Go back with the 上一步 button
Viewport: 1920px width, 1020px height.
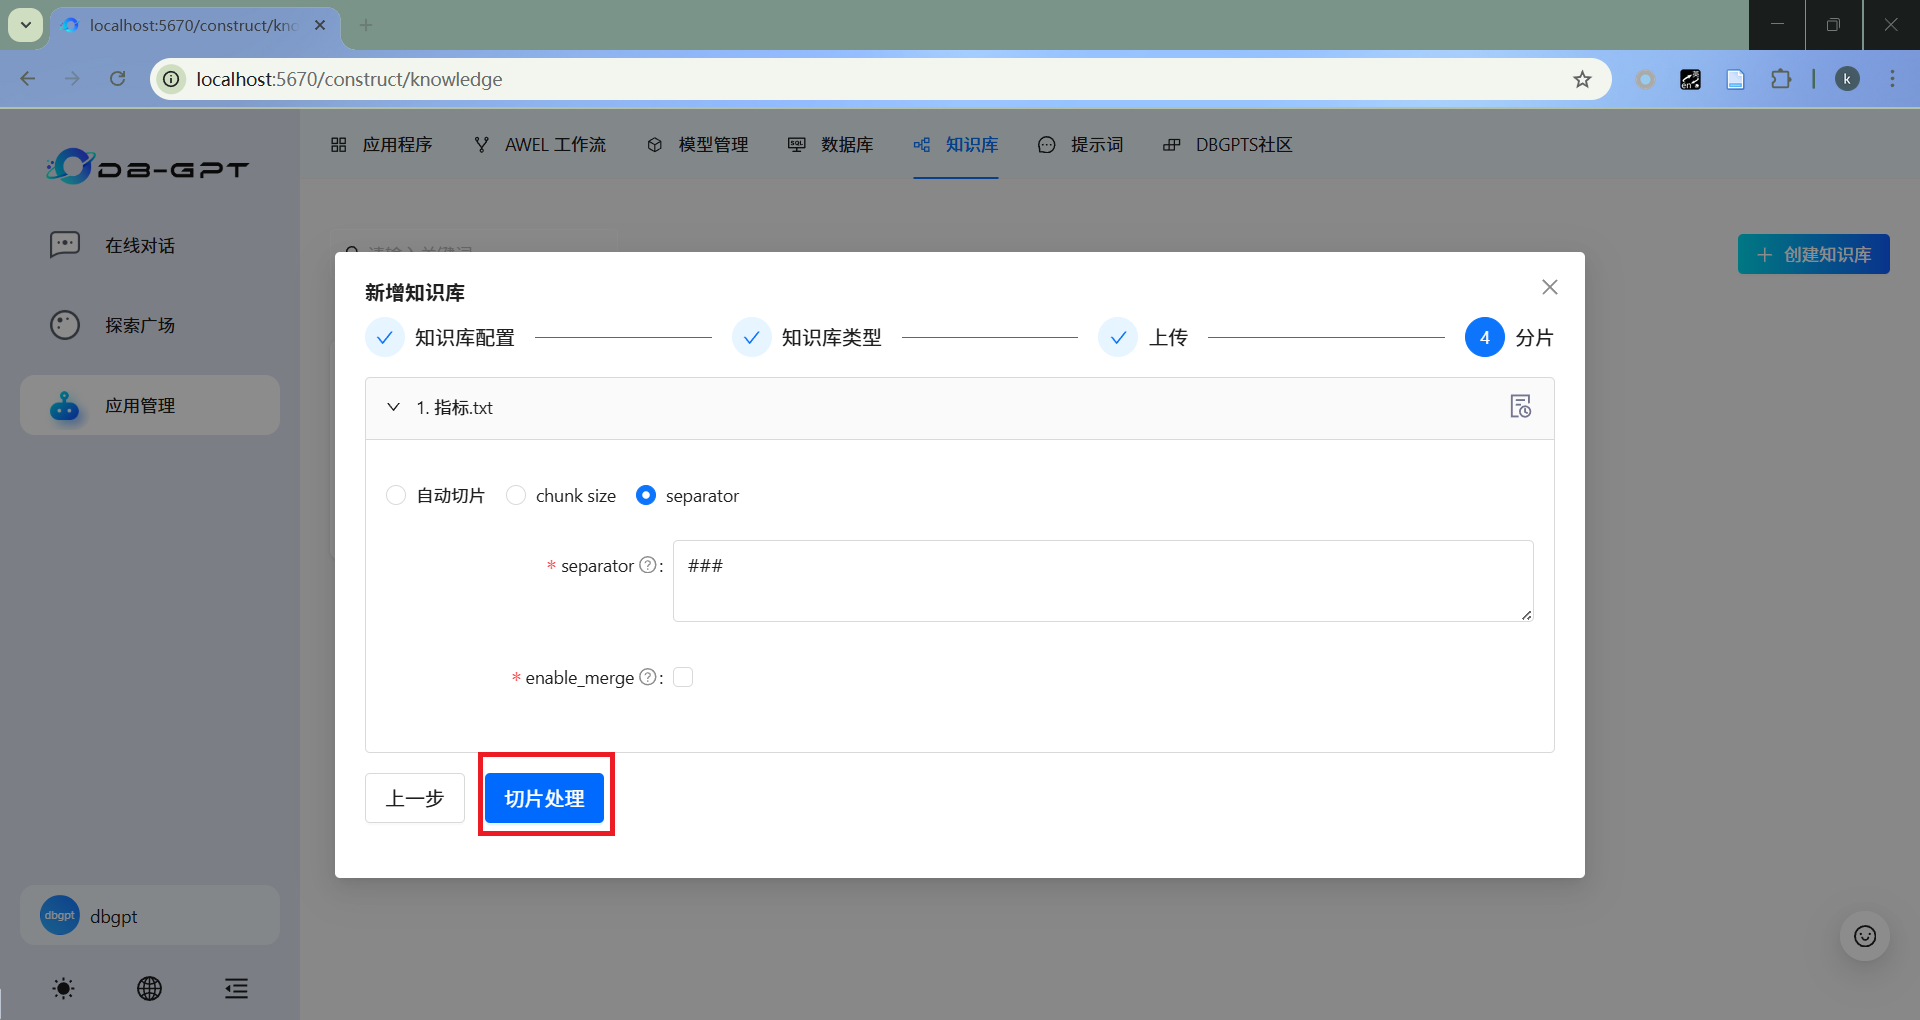pyautogui.click(x=415, y=798)
